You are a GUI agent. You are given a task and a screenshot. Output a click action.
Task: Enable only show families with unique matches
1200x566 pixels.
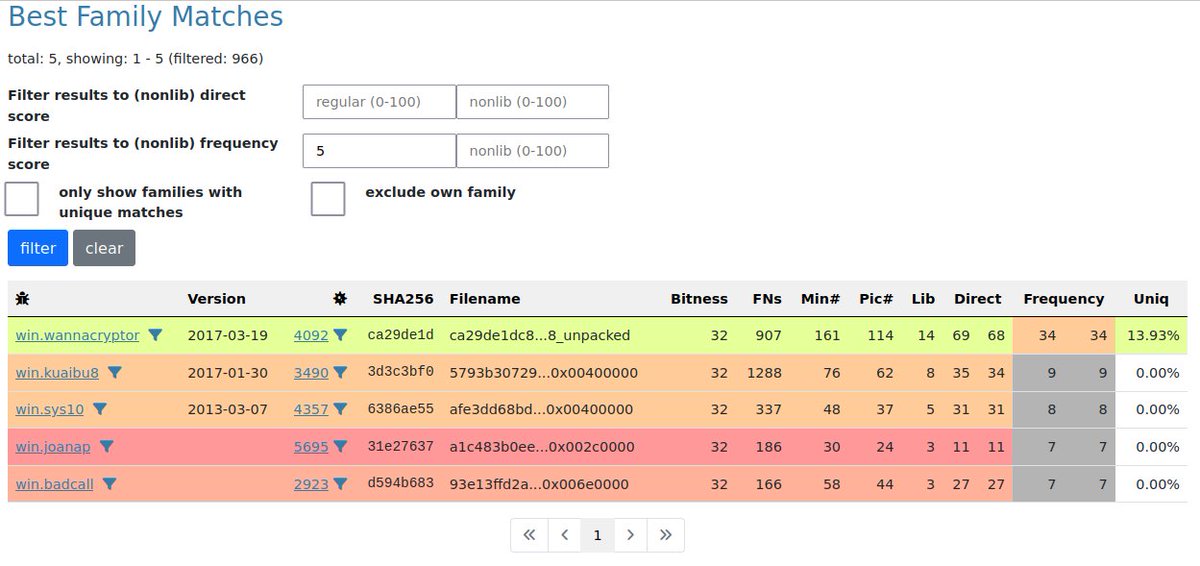22,198
